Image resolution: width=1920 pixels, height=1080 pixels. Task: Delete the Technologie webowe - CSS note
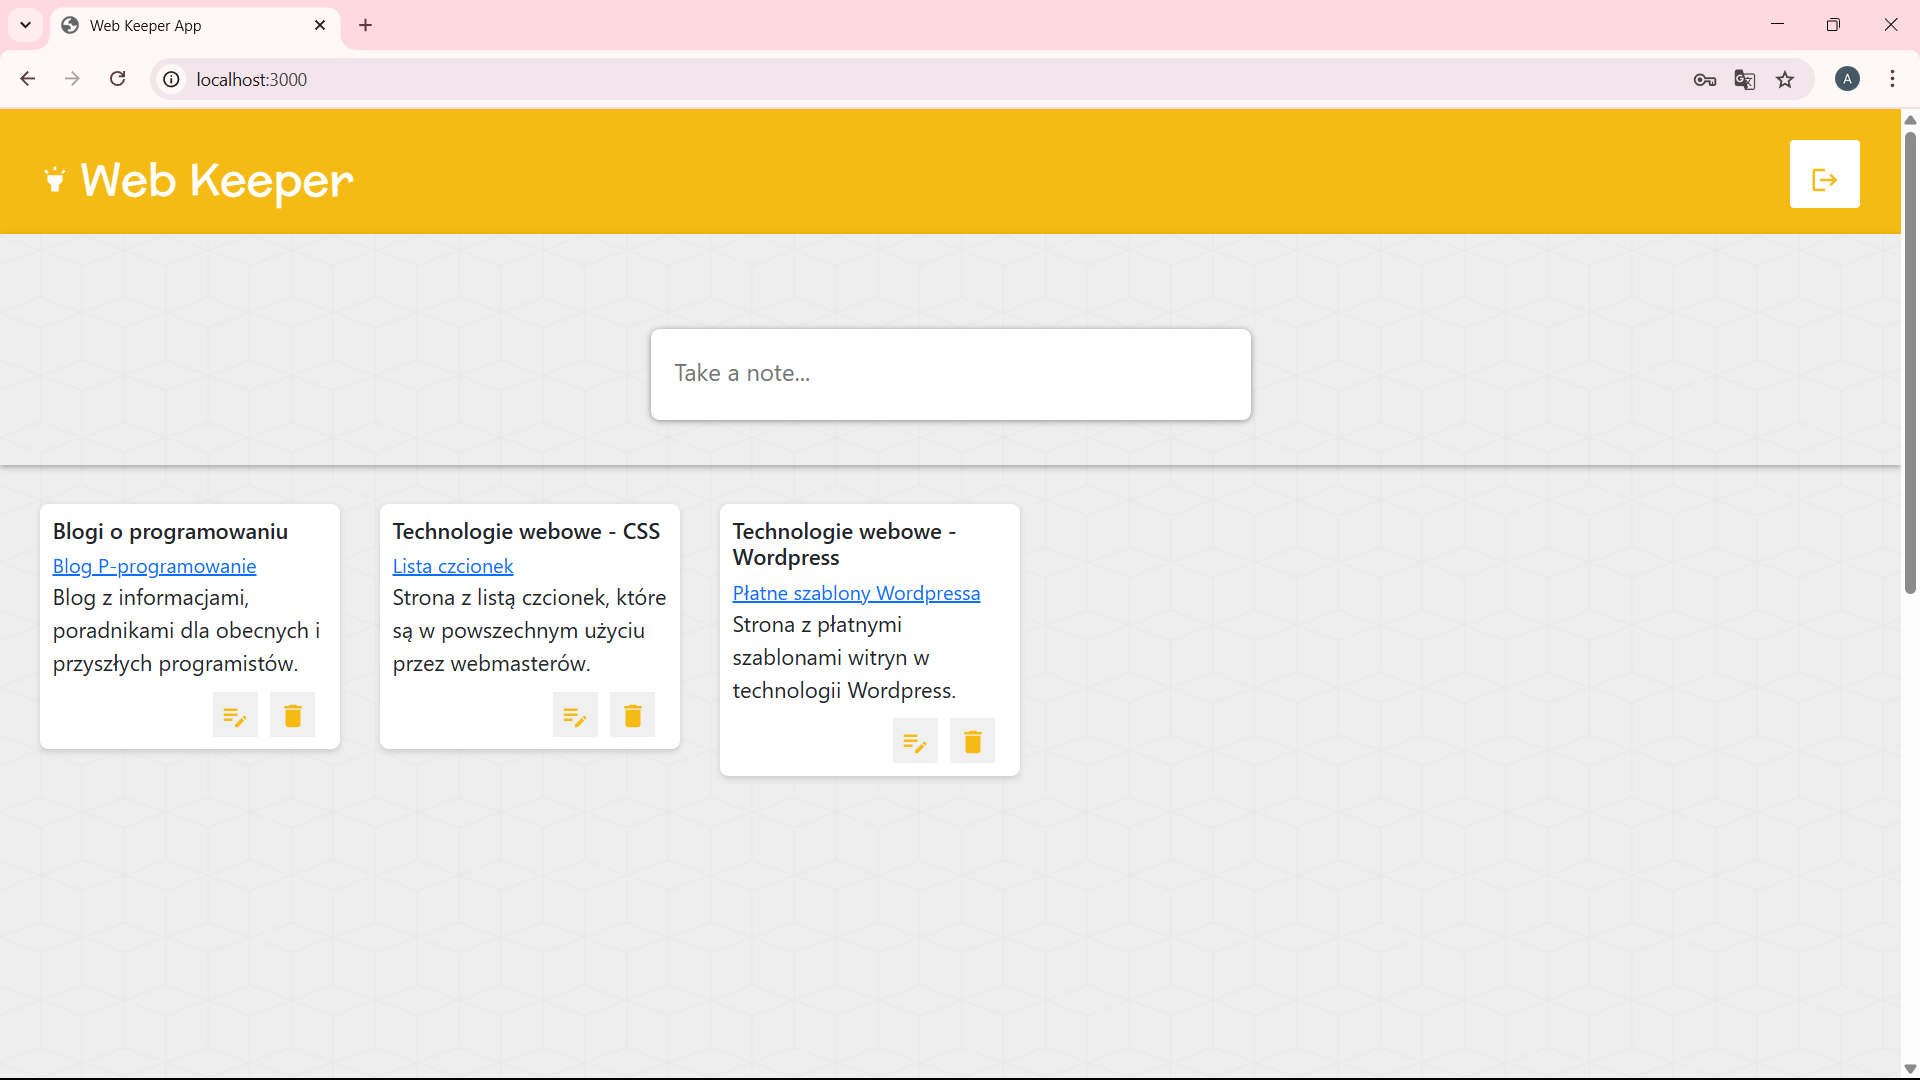632,715
